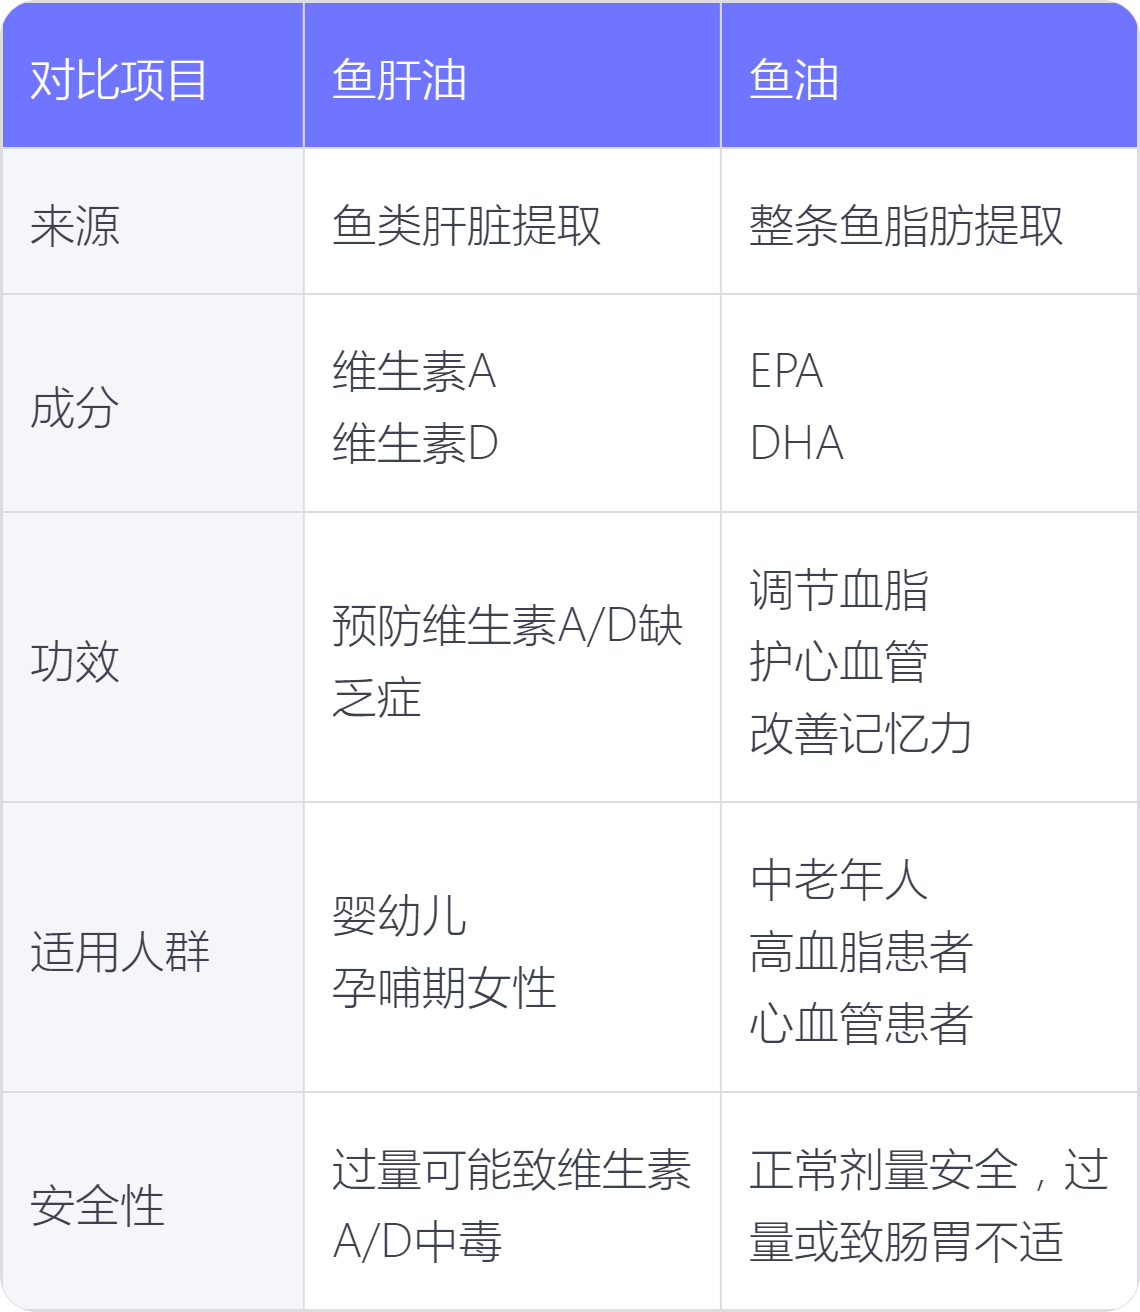Click the 调节血脂 text
The height and width of the screenshot is (1312, 1140).
tap(839, 590)
